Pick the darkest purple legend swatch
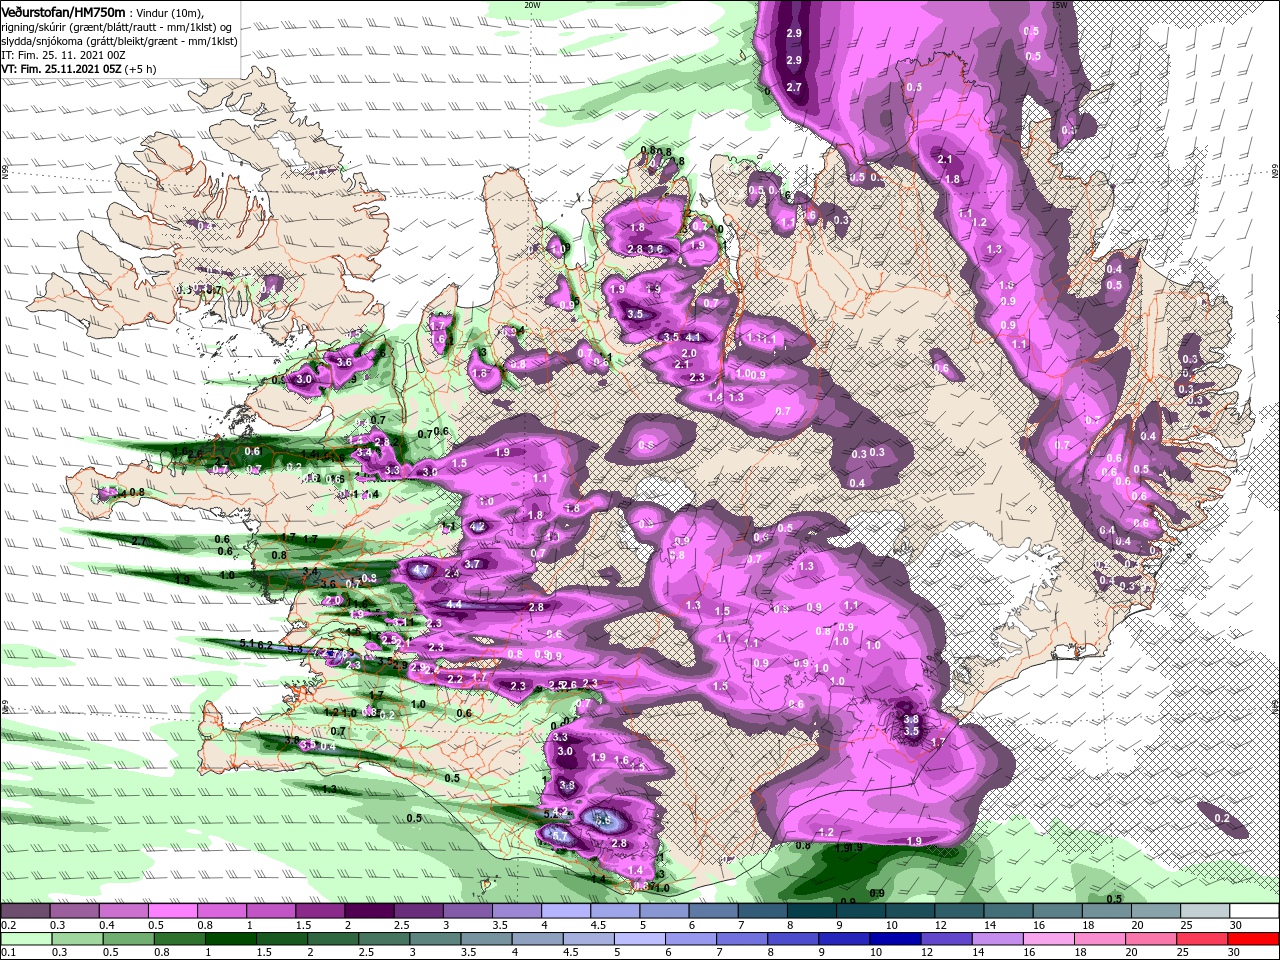 pos(368,911)
